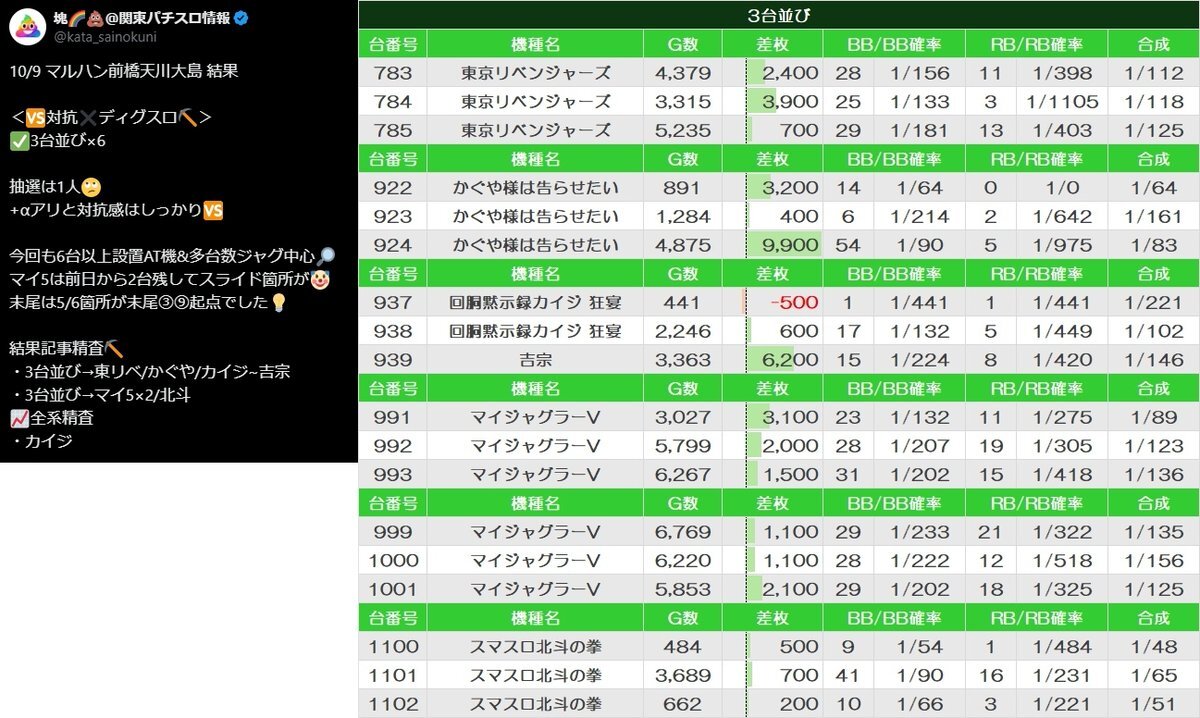Viewport: 1200px width, 718px height.
Task: Click 回胴黙示録カイジ 狂宴 in row 938
Action: tap(536, 331)
